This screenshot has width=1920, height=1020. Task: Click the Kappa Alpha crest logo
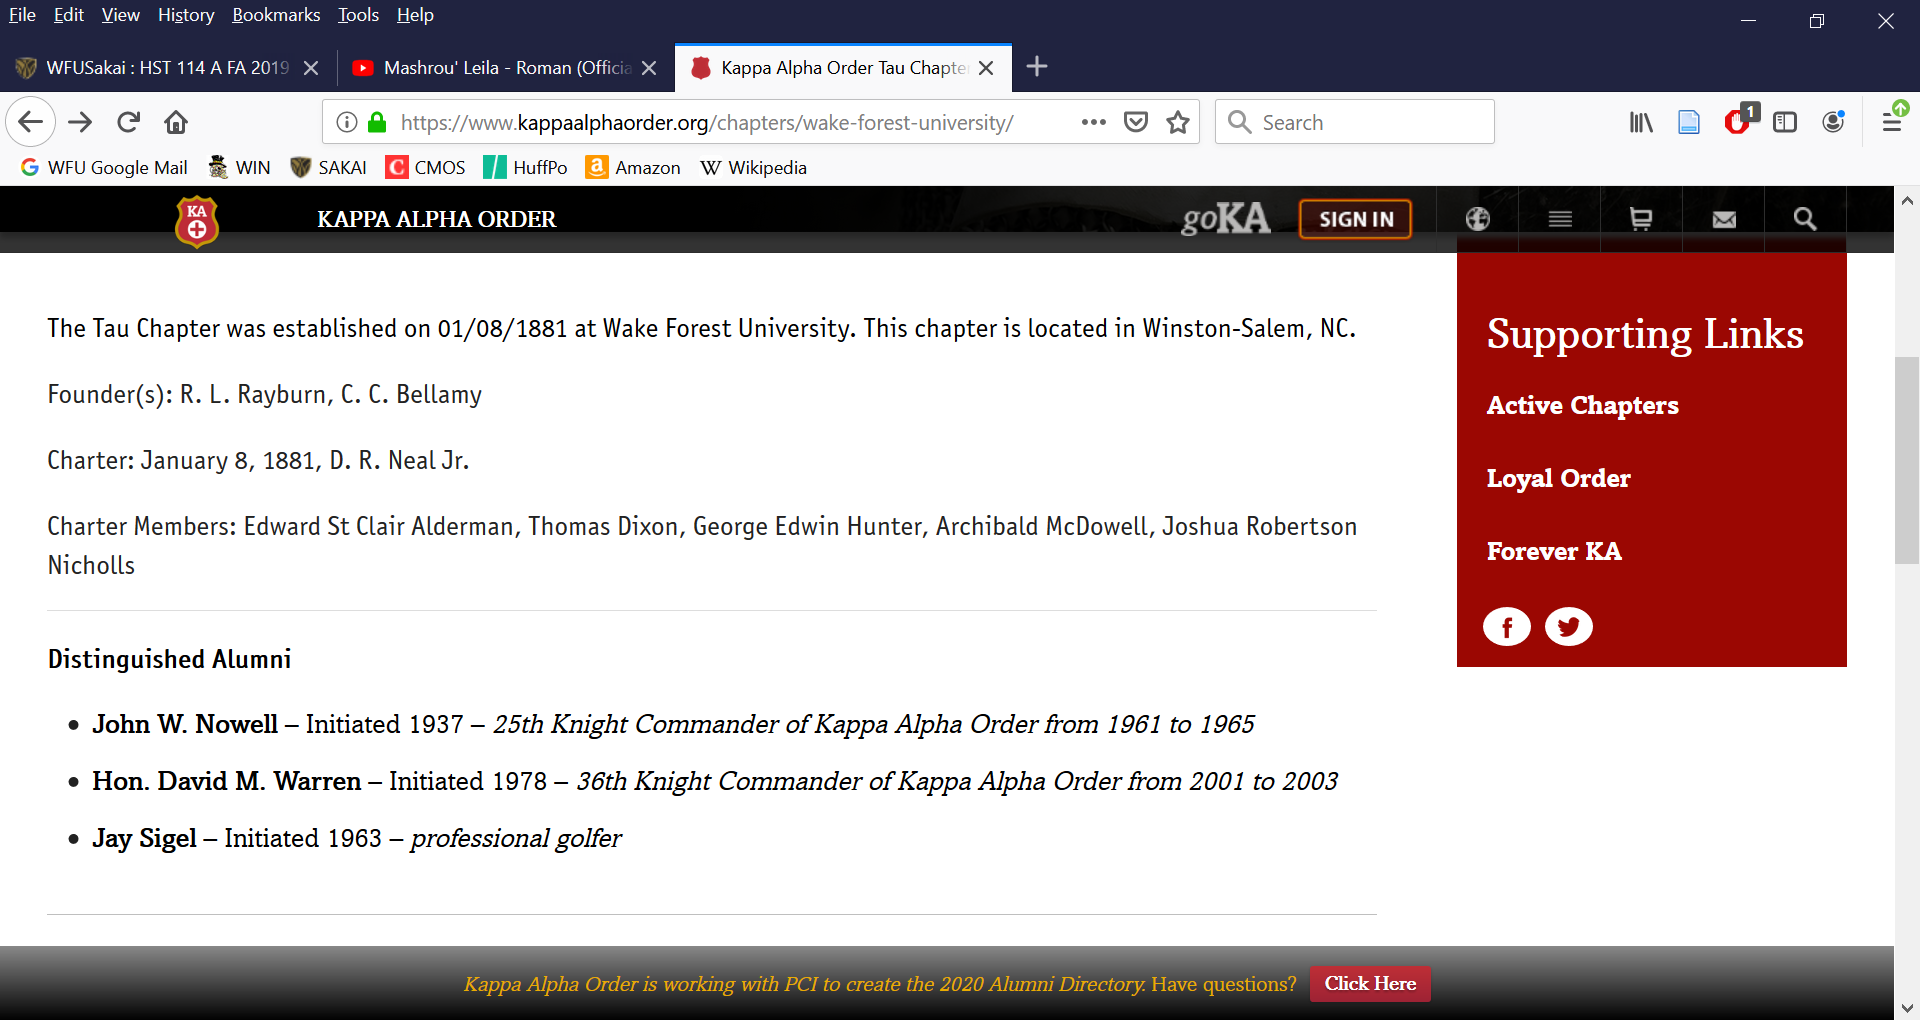point(197,221)
